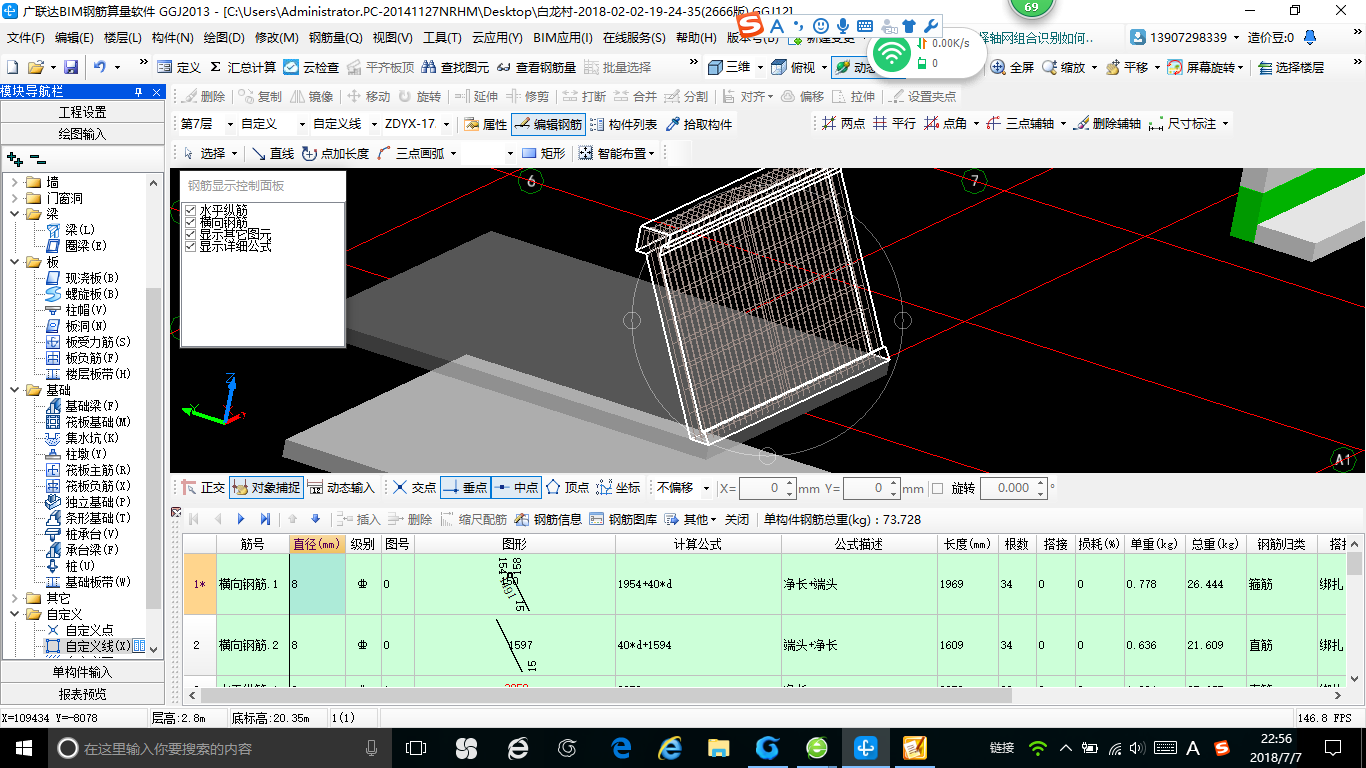Toggle 中点 midpoint snap
This screenshot has width=1366, height=768.
pos(516,488)
